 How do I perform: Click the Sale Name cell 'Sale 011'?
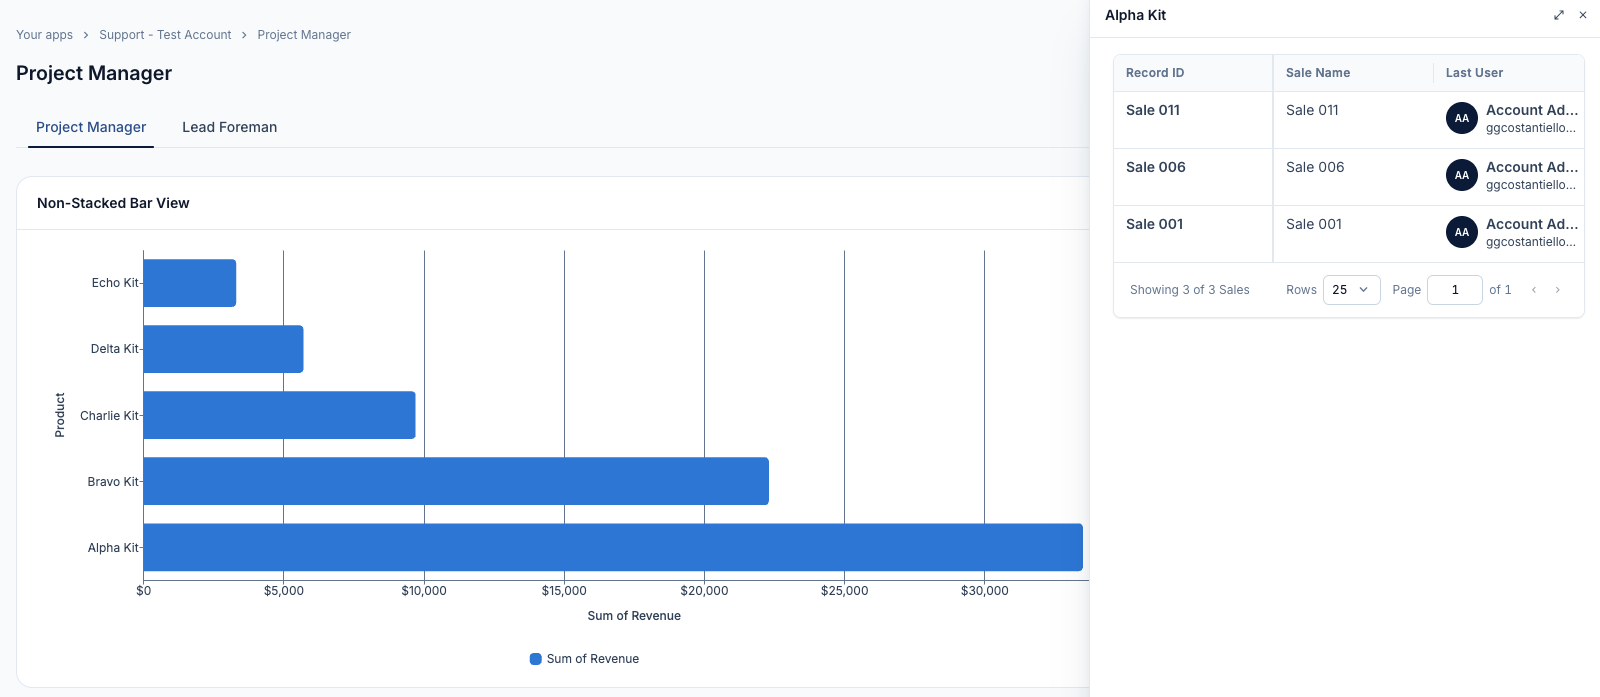1312,110
